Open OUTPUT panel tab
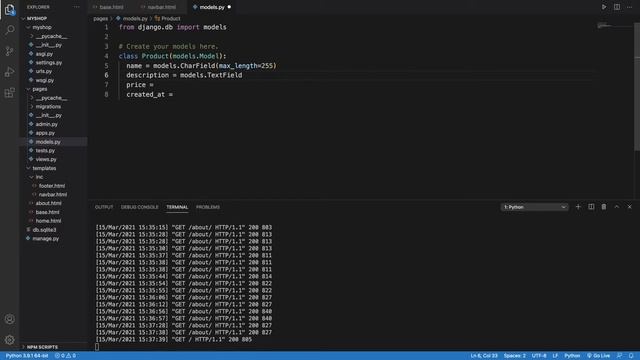The width and height of the screenshot is (640, 360). 104,207
